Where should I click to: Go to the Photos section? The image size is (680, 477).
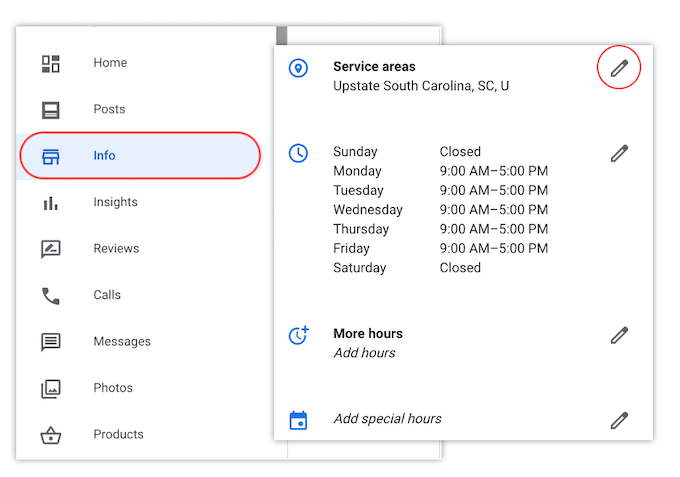click(112, 388)
